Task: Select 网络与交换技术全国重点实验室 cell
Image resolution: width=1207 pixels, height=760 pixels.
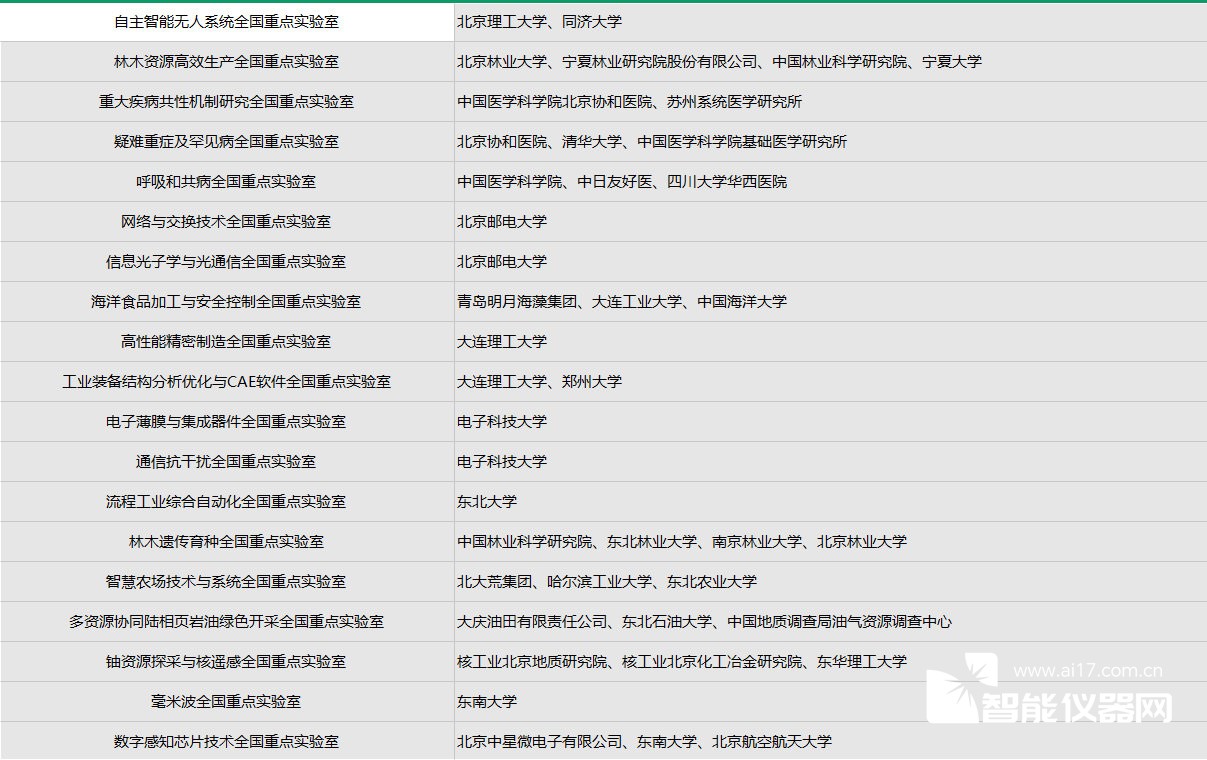Action: click(x=227, y=221)
